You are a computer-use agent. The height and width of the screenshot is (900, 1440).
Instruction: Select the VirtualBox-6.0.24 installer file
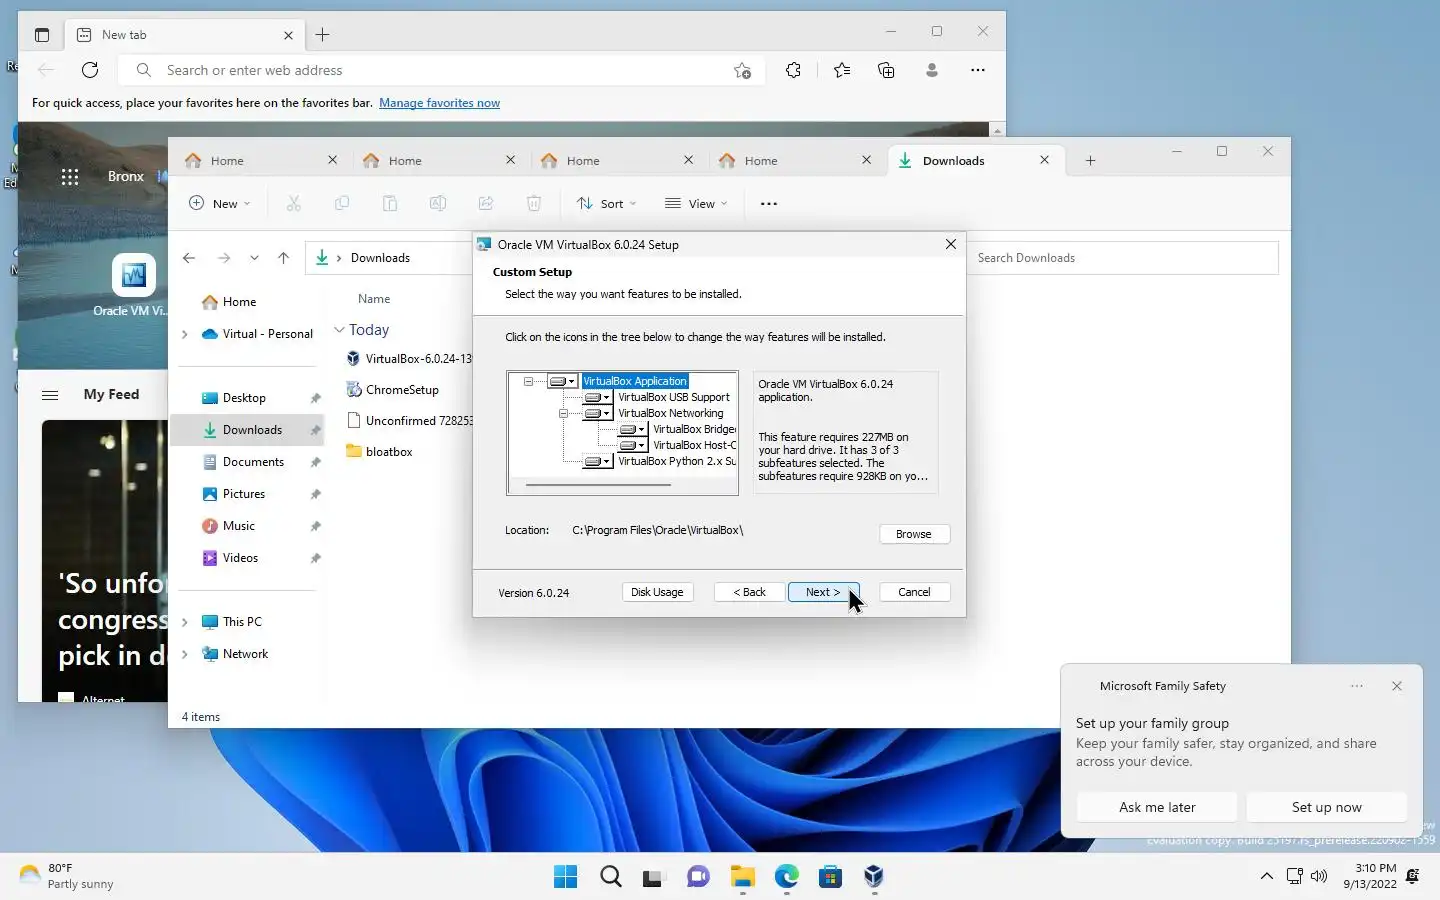[x=408, y=358]
